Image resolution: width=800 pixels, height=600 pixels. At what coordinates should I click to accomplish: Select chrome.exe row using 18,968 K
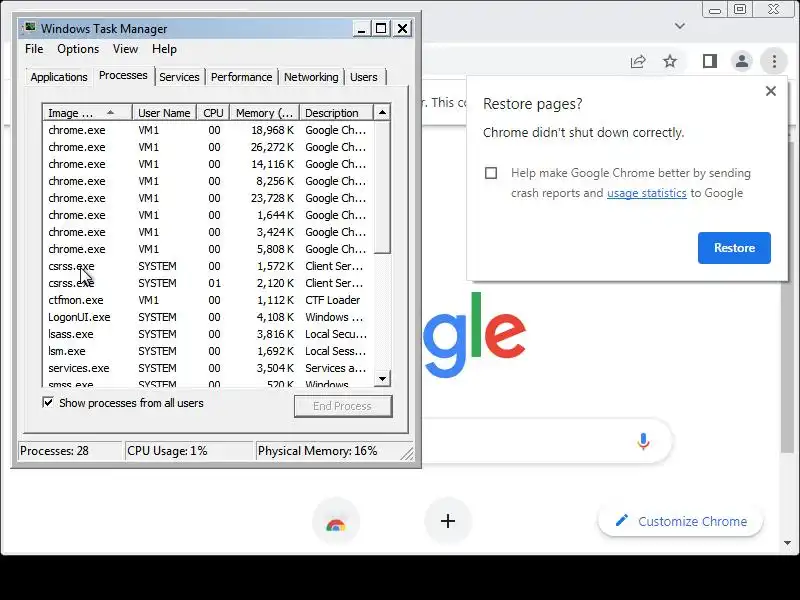(208, 130)
